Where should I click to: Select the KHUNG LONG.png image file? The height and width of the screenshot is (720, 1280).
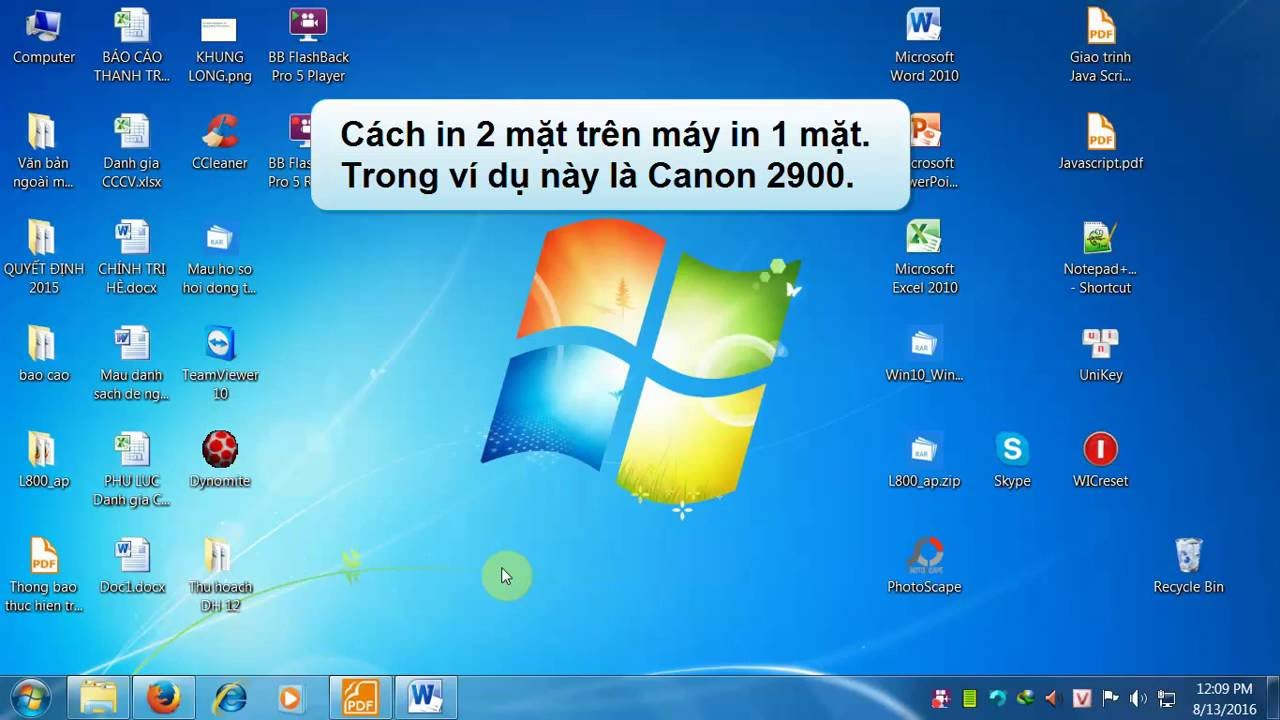pos(220,46)
